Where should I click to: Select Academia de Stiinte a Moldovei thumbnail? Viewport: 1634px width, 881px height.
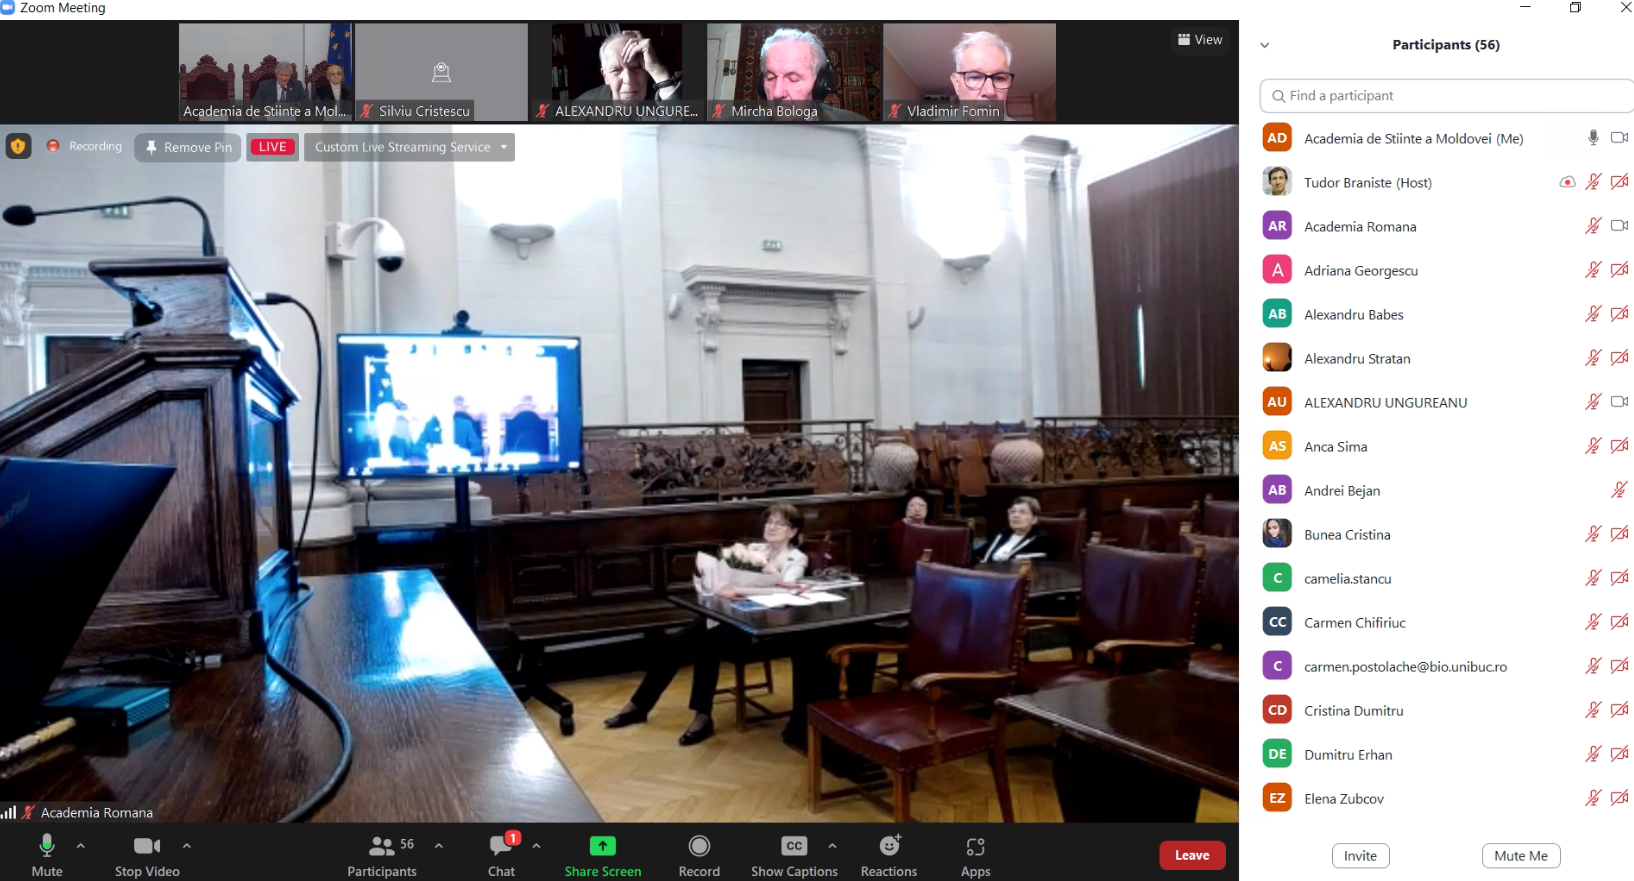point(266,72)
